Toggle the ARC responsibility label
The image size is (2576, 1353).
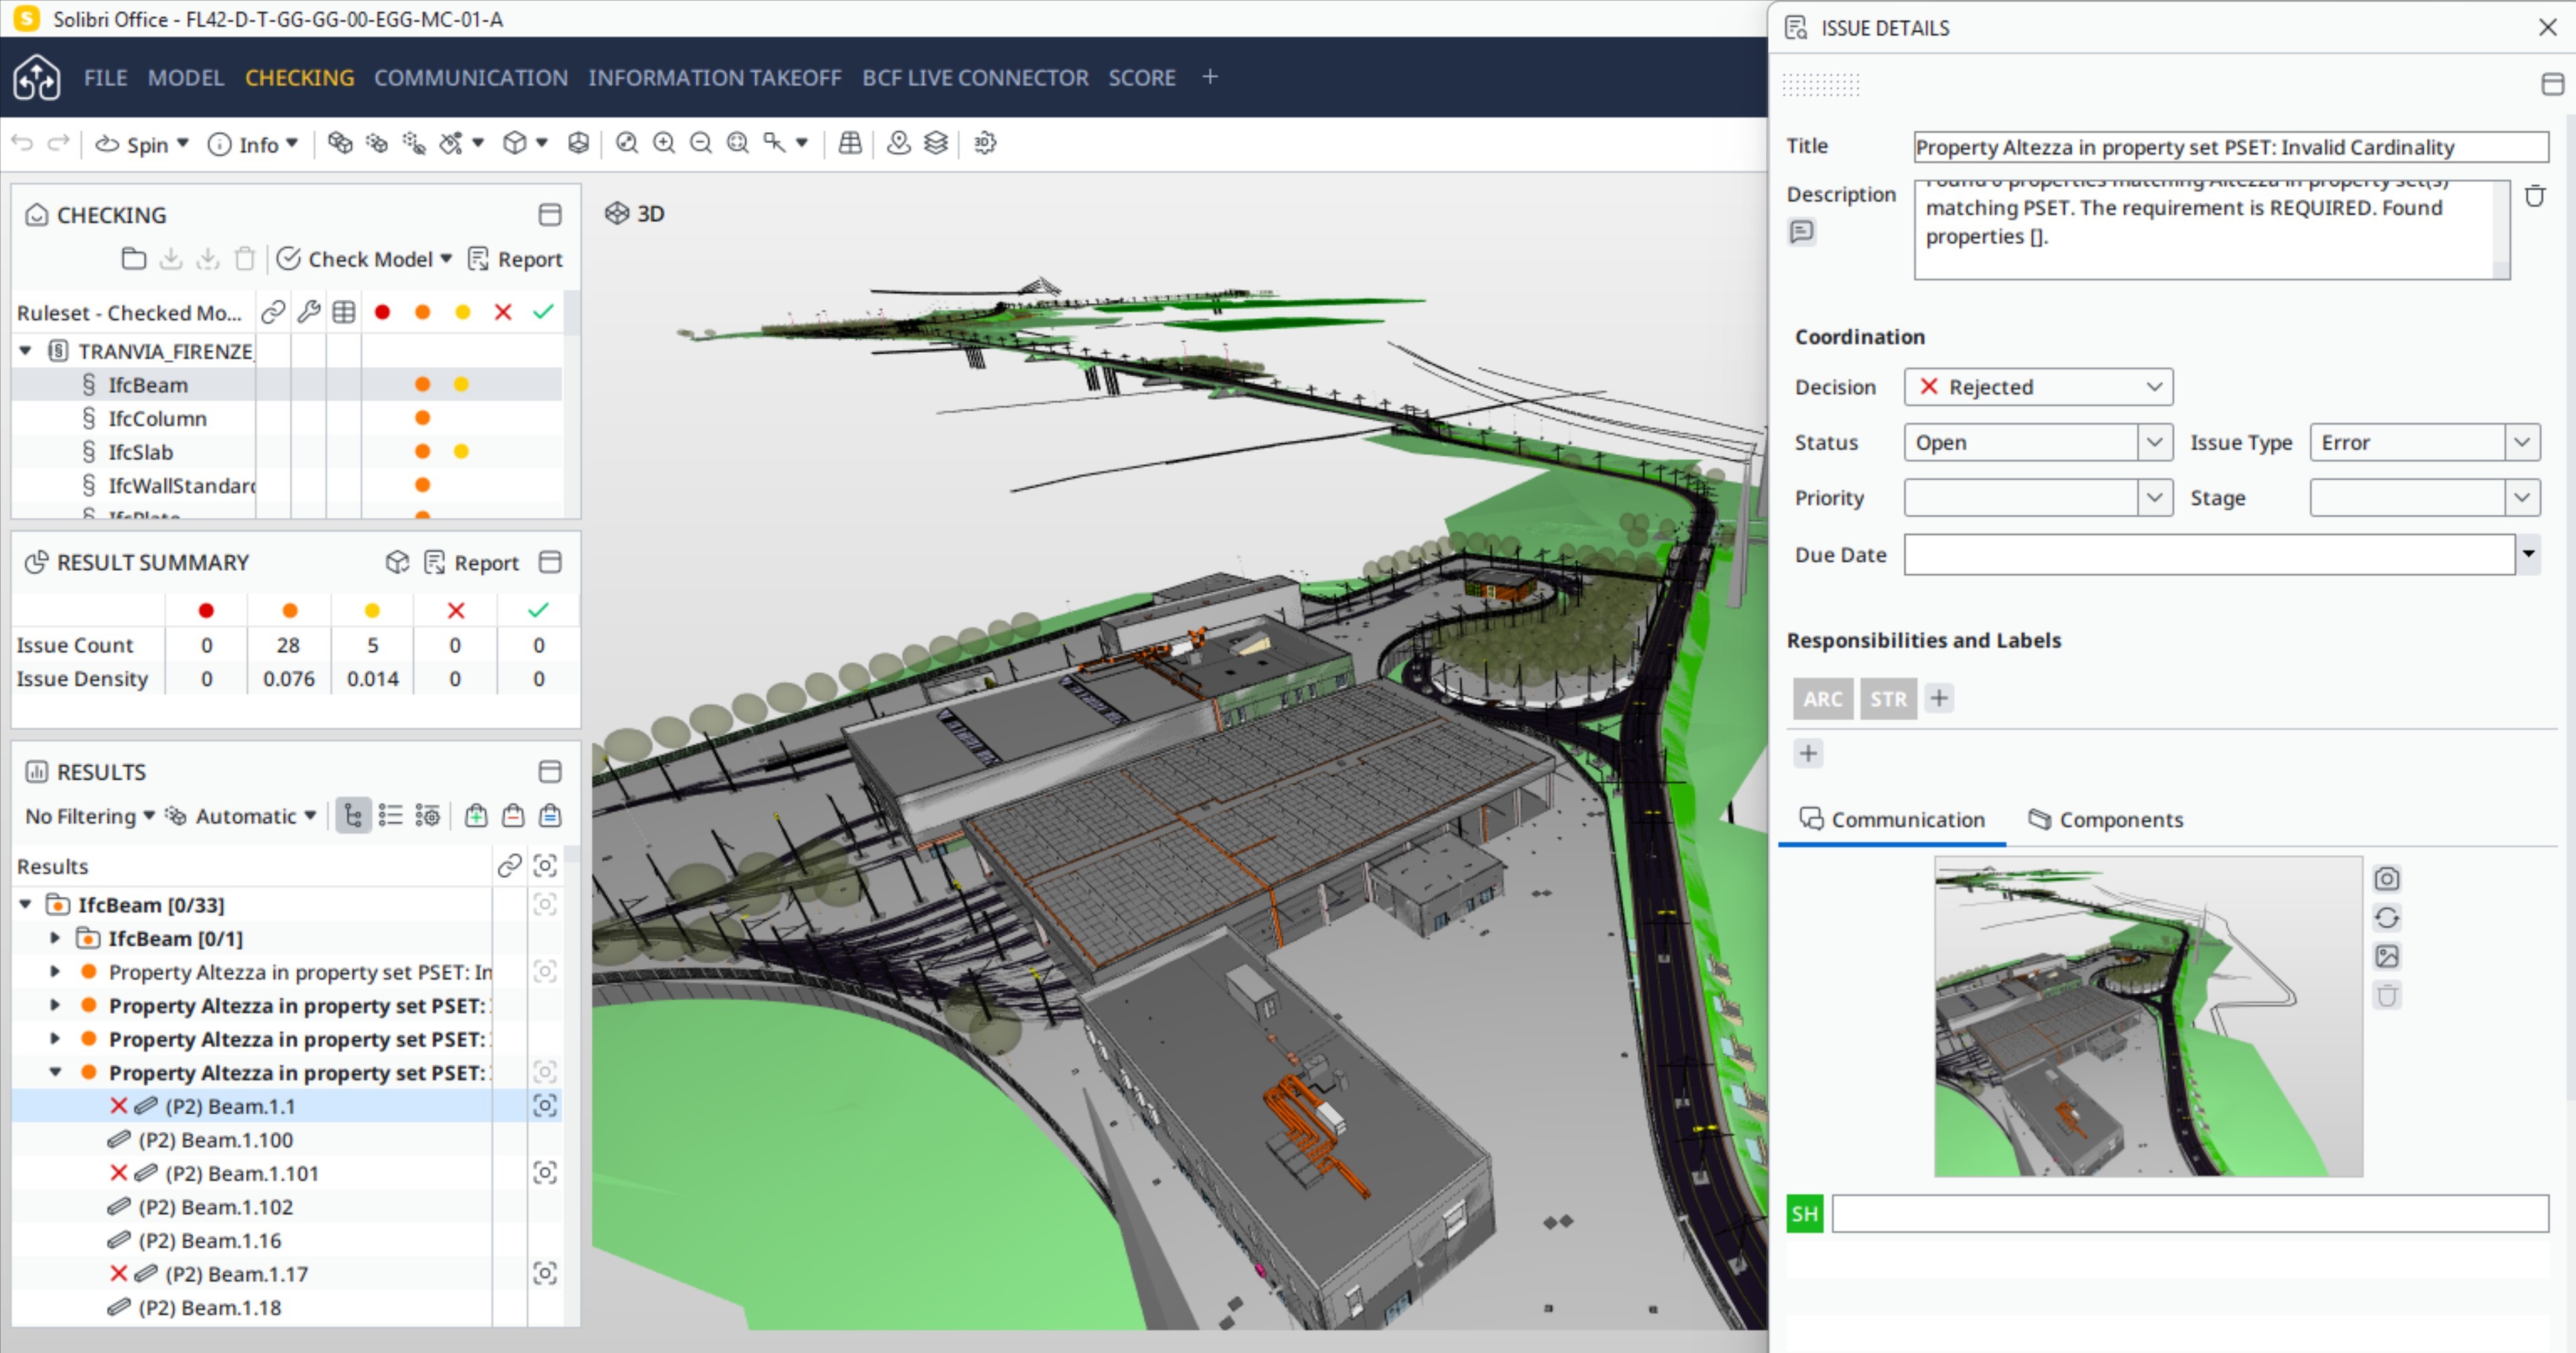click(1822, 698)
